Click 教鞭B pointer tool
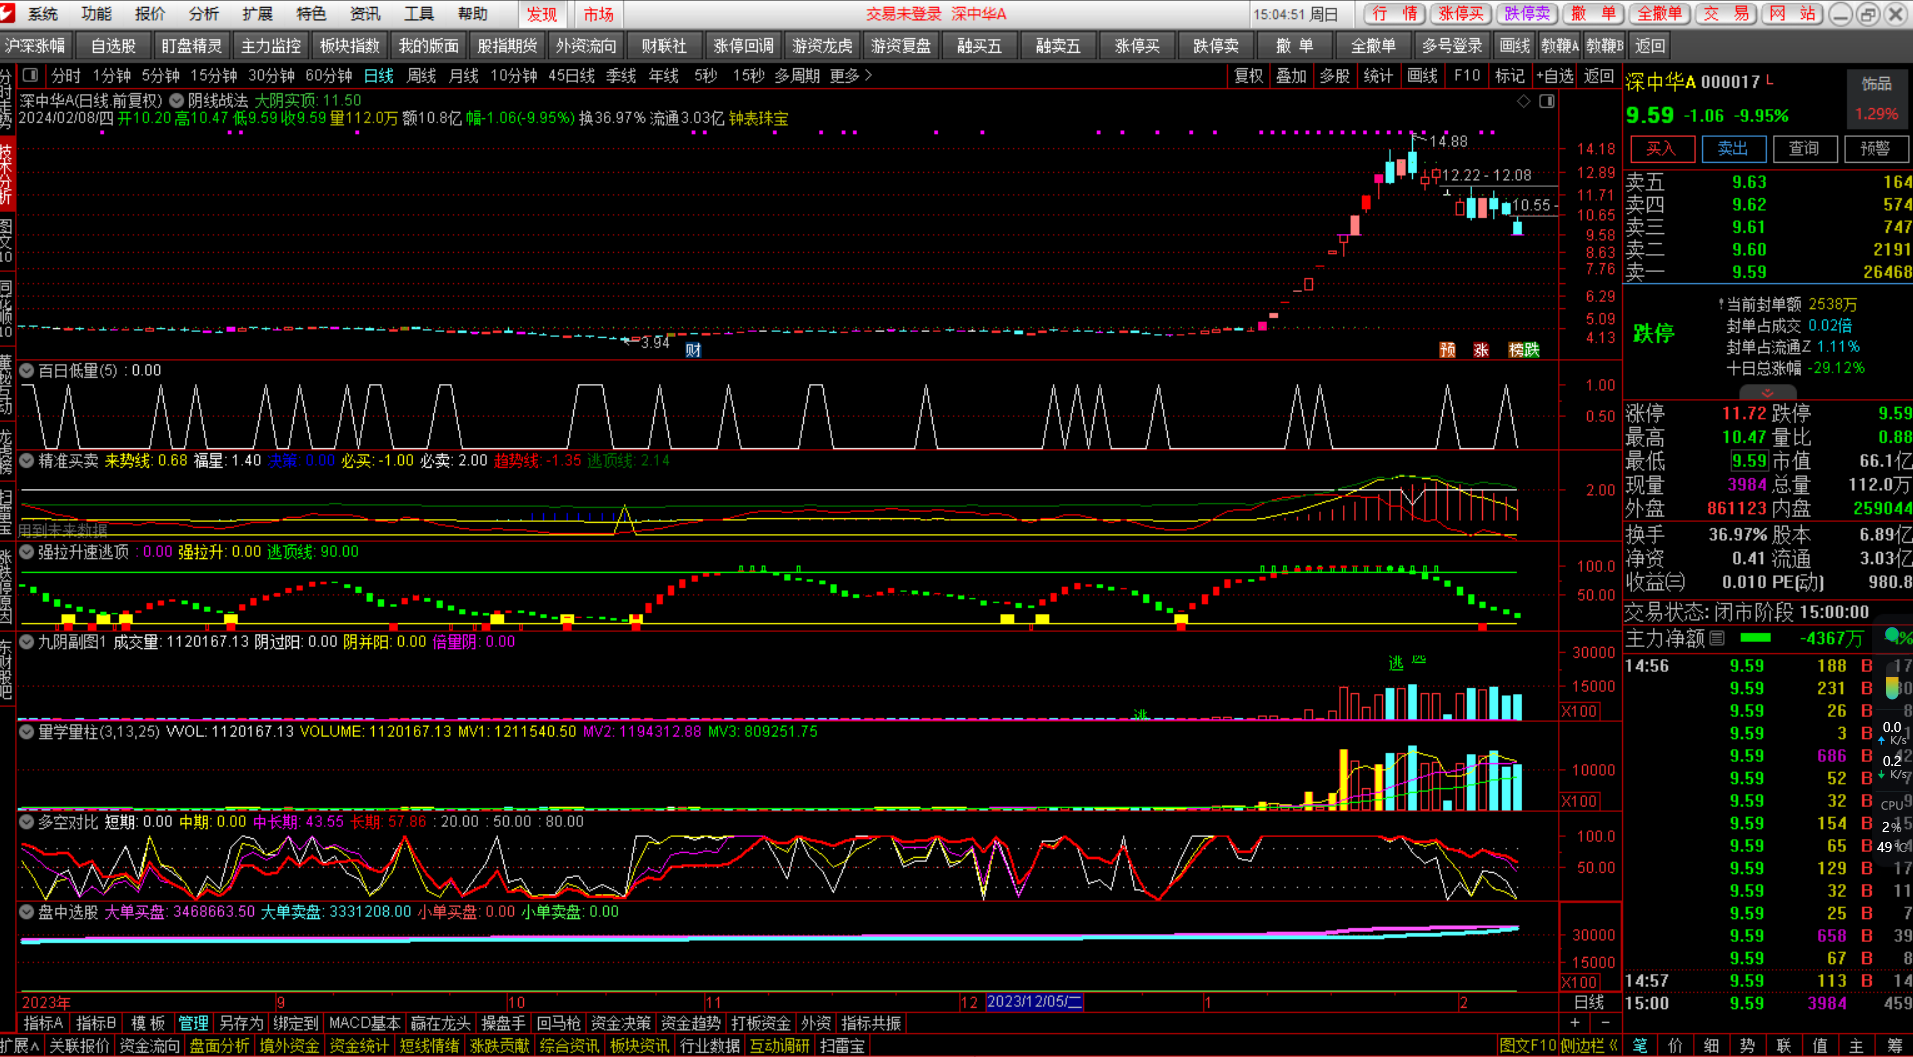The height and width of the screenshot is (1057, 1913). [1604, 46]
